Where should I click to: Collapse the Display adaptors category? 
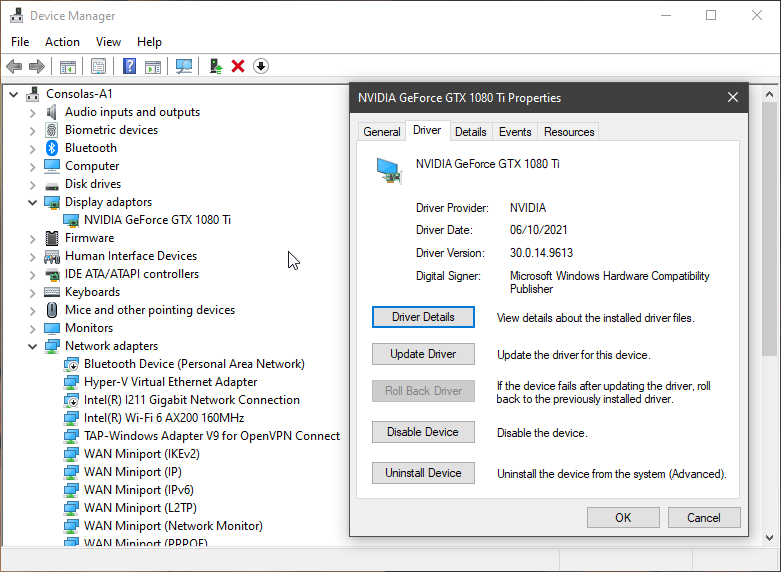[32, 202]
